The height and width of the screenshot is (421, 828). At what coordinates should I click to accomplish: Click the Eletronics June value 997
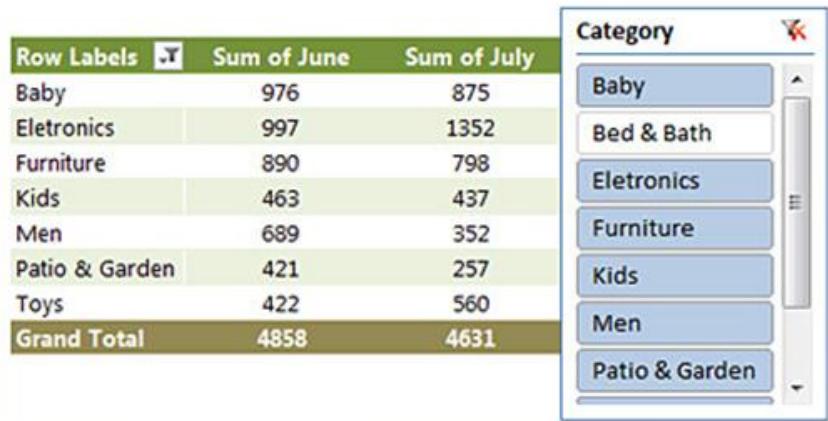pos(280,128)
